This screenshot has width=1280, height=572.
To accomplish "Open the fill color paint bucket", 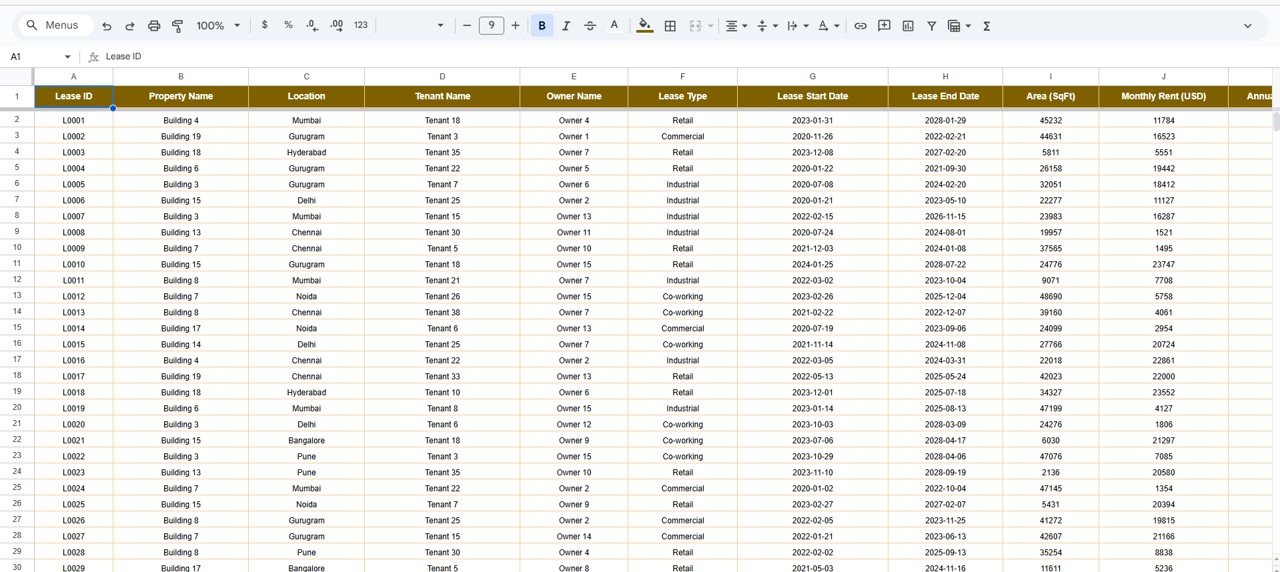I will 644,26.
